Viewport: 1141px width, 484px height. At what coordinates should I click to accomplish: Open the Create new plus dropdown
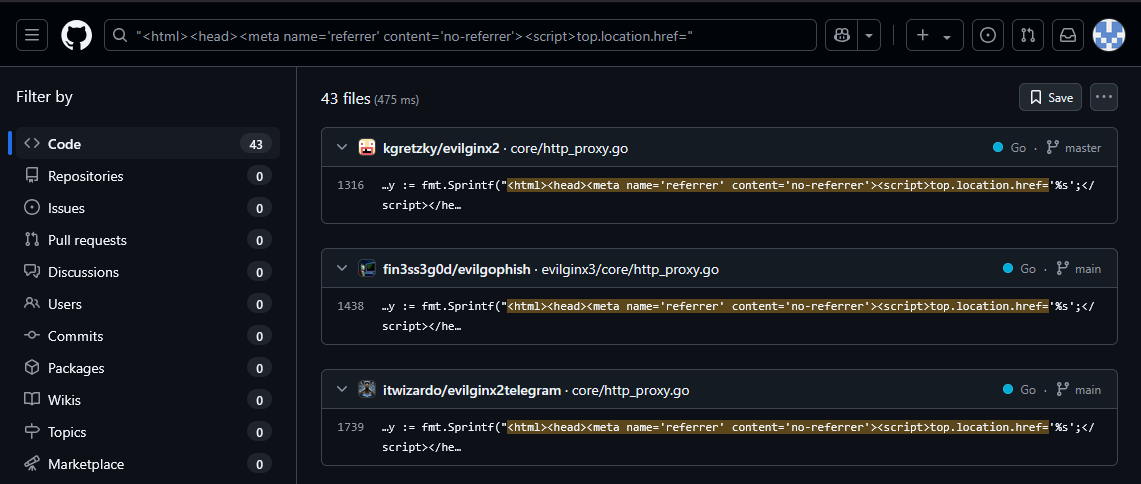(x=934, y=35)
